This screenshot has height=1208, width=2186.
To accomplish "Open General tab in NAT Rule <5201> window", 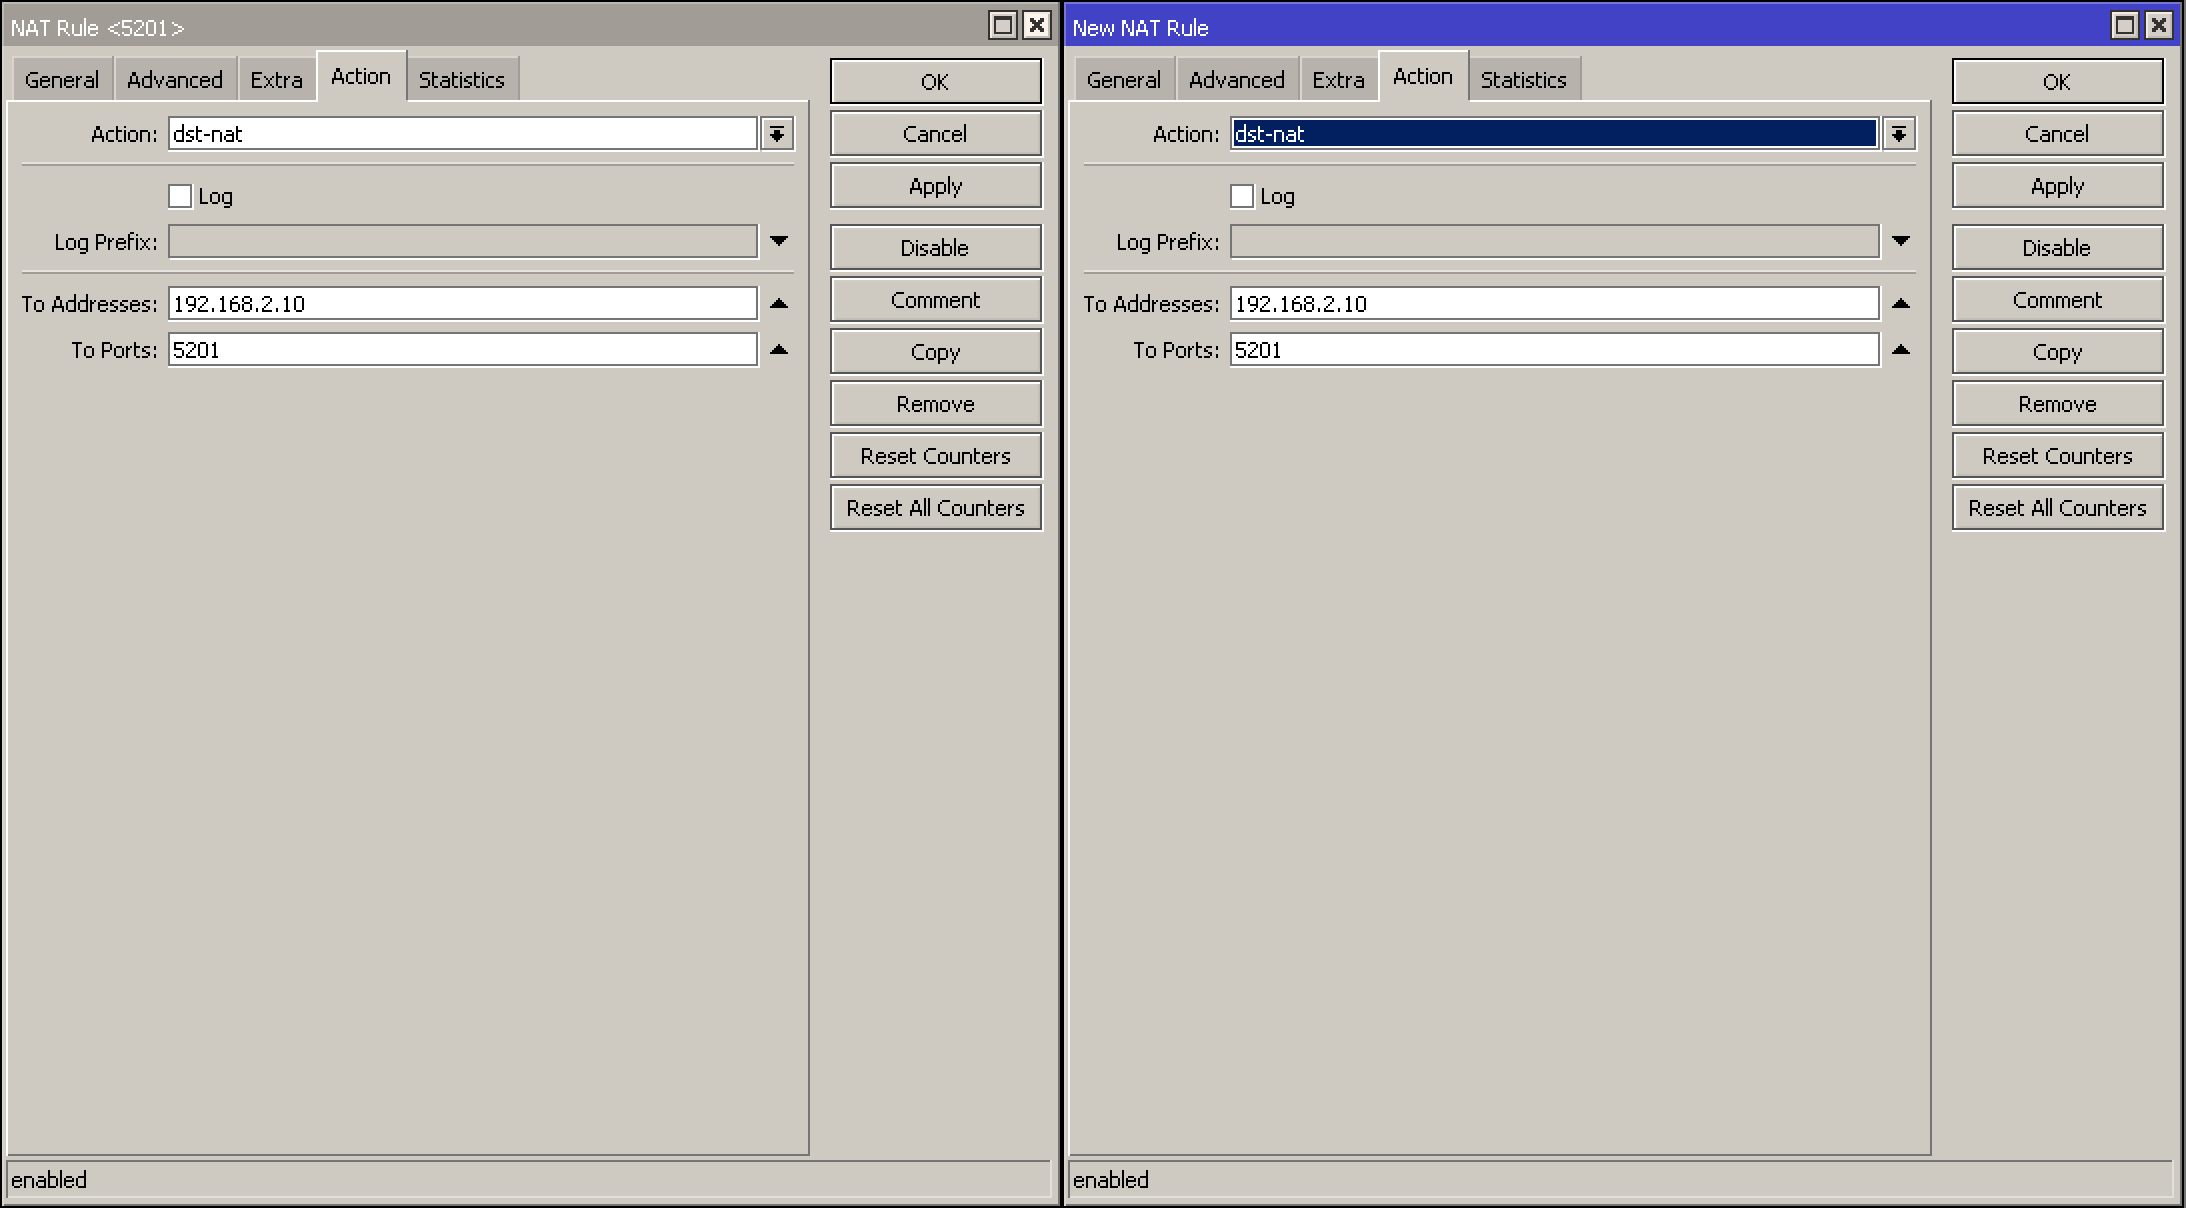I will pos(62,79).
